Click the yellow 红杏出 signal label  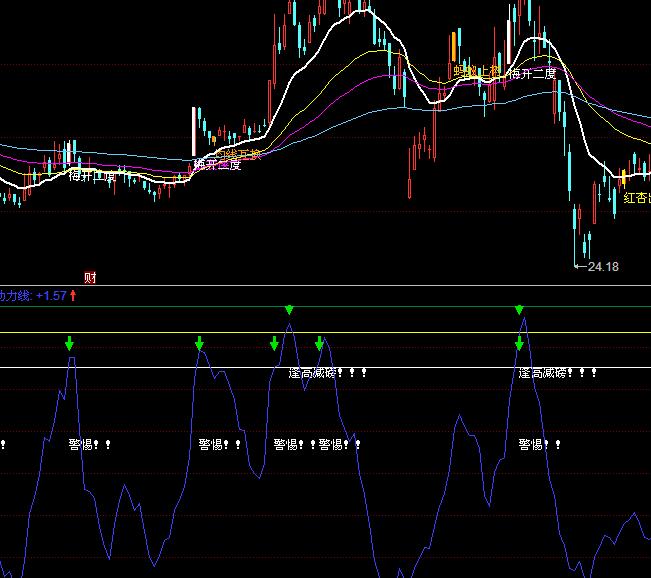(x=636, y=198)
